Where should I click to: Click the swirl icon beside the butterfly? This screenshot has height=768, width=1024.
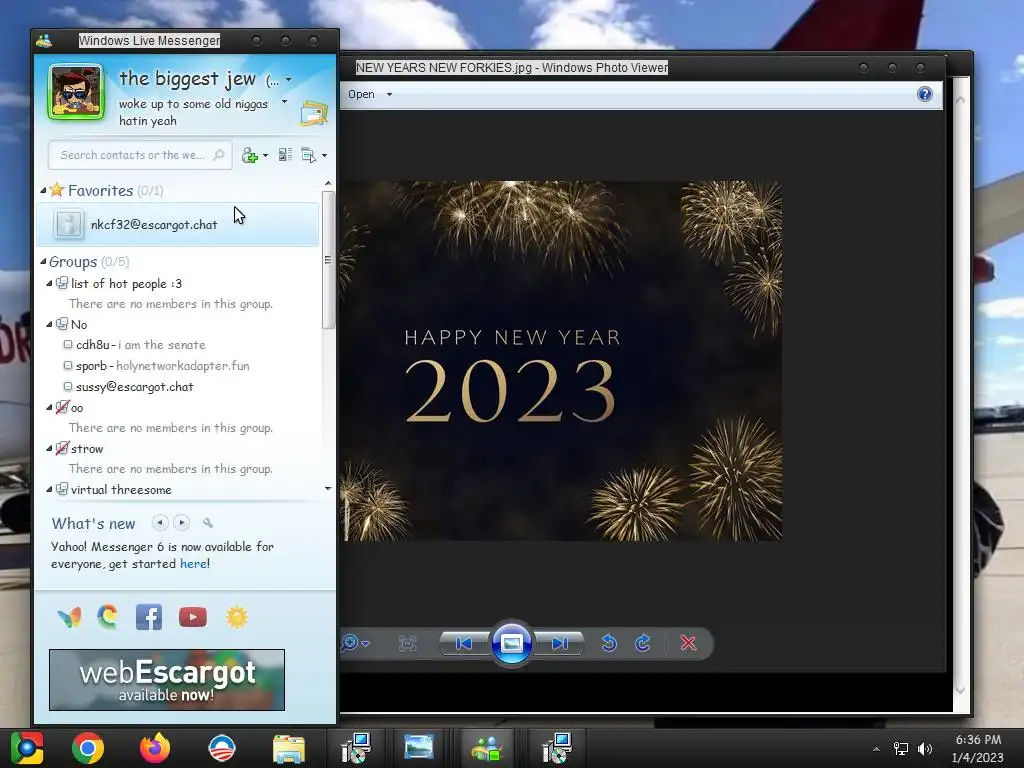coord(108,616)
